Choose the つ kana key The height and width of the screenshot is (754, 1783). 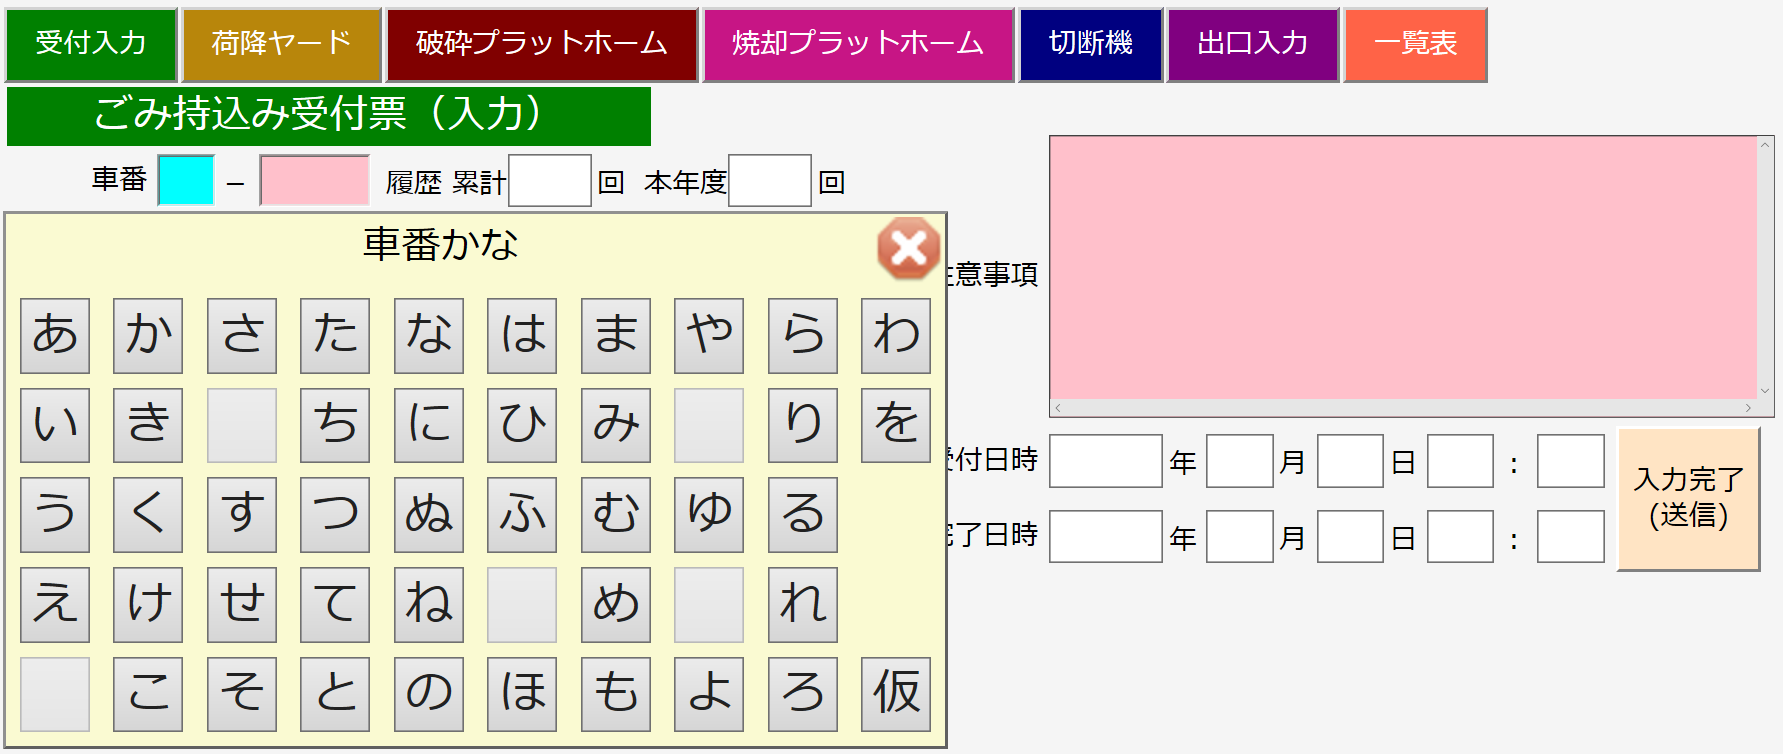(x=335, y=515)
